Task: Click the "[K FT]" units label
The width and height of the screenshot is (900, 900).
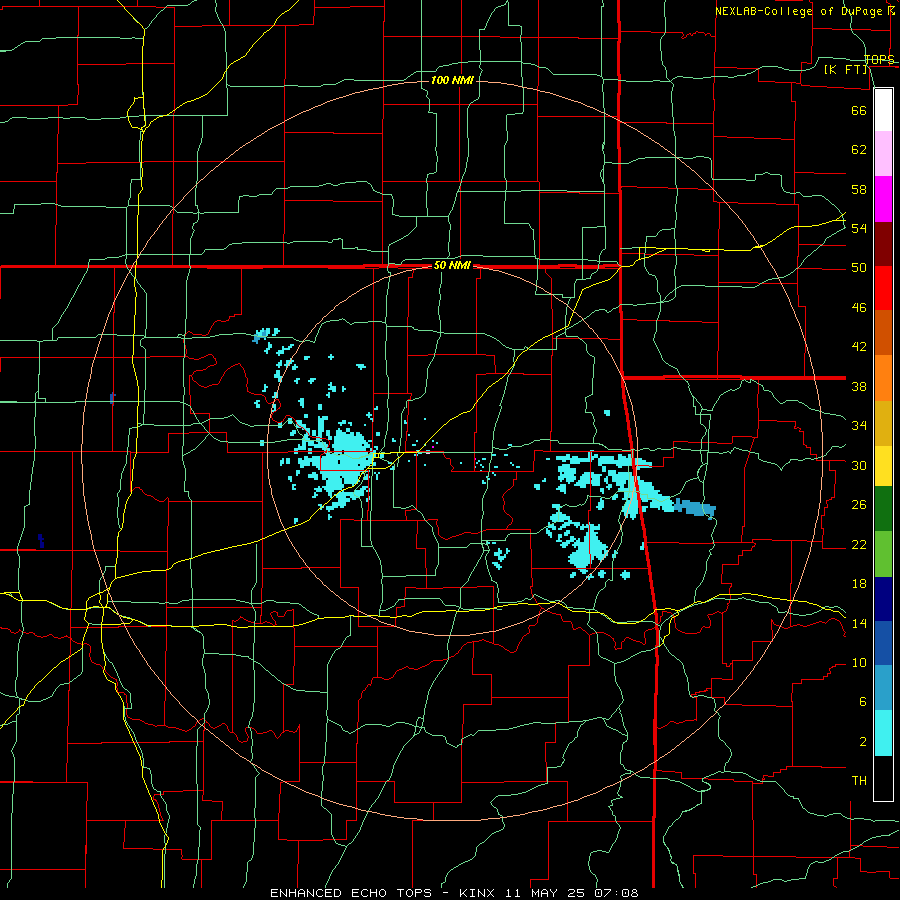Action: [x=845, y=69]
